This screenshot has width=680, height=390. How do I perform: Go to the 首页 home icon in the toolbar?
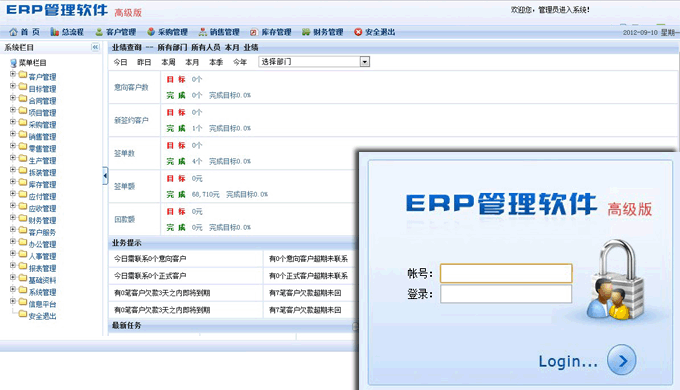pyautogui.click(x=13, y=32)
